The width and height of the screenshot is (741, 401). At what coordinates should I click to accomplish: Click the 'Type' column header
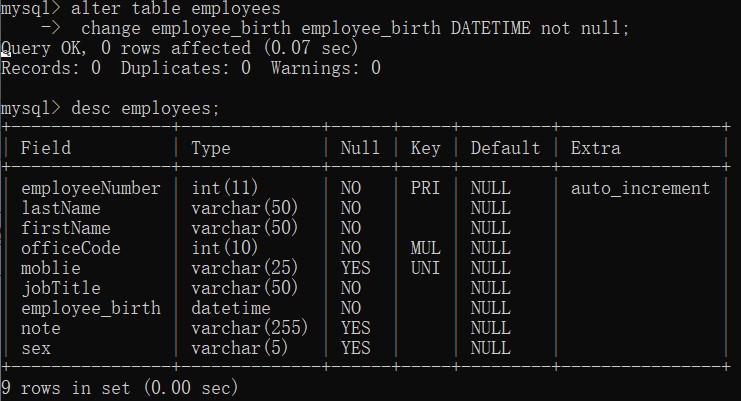click(211, 148)
